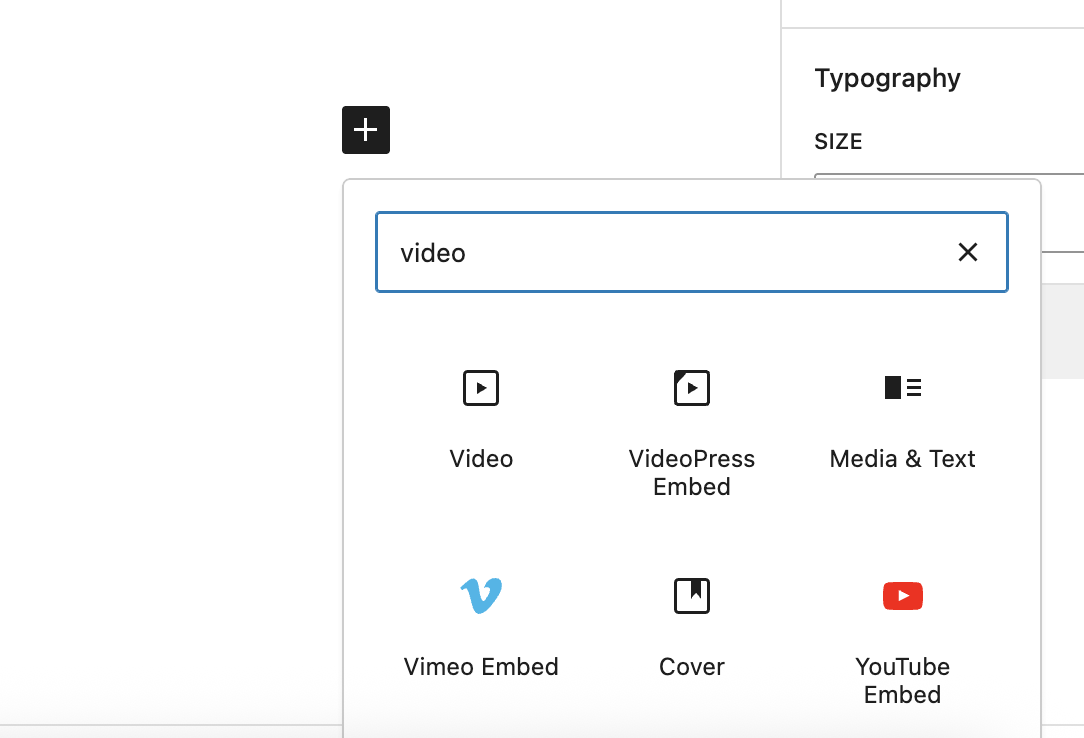Click the Media & Text layout icon
This screenshot has height=738, width=1084.
click(902, 388)
